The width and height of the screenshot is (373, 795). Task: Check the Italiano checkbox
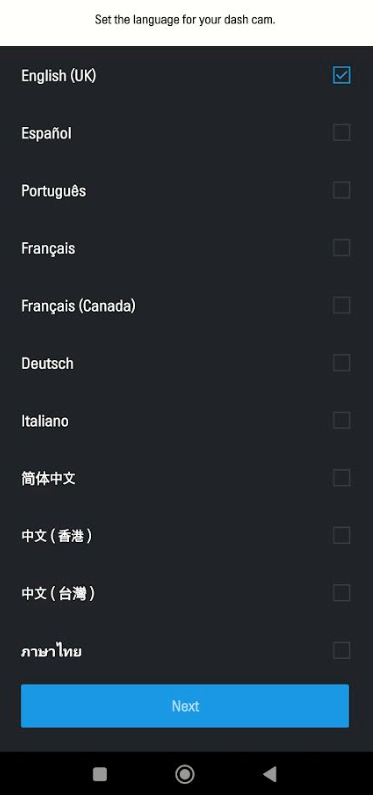click(342, 420)
